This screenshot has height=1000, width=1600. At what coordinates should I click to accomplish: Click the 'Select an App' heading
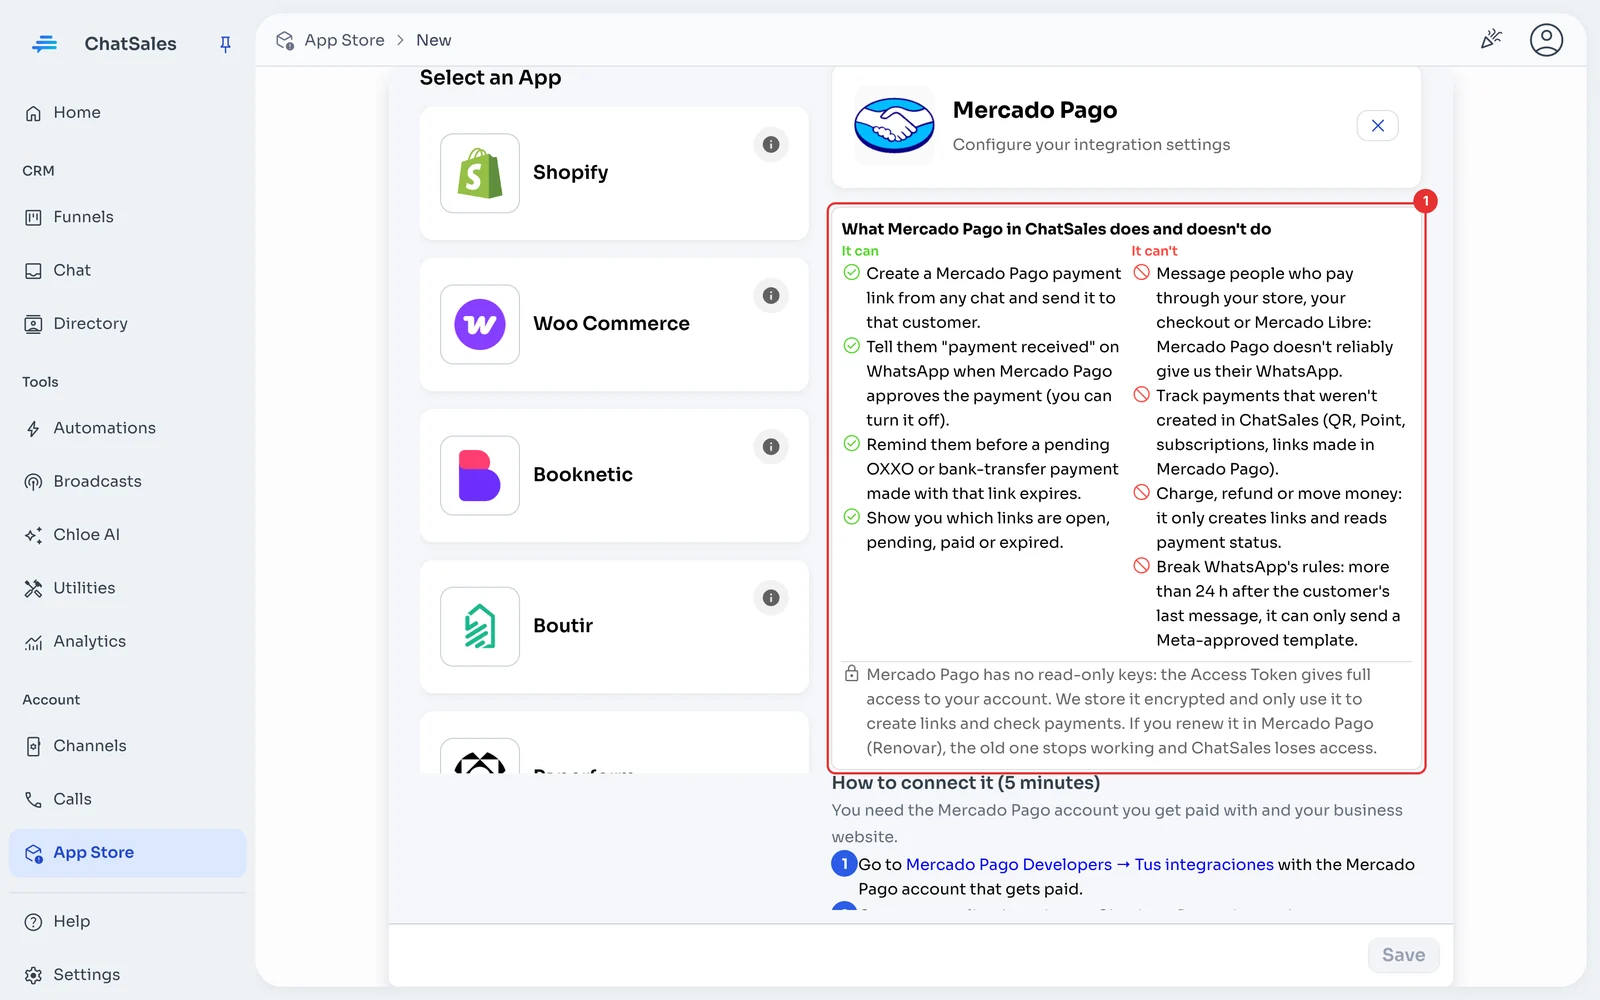[x=490, y=78]
